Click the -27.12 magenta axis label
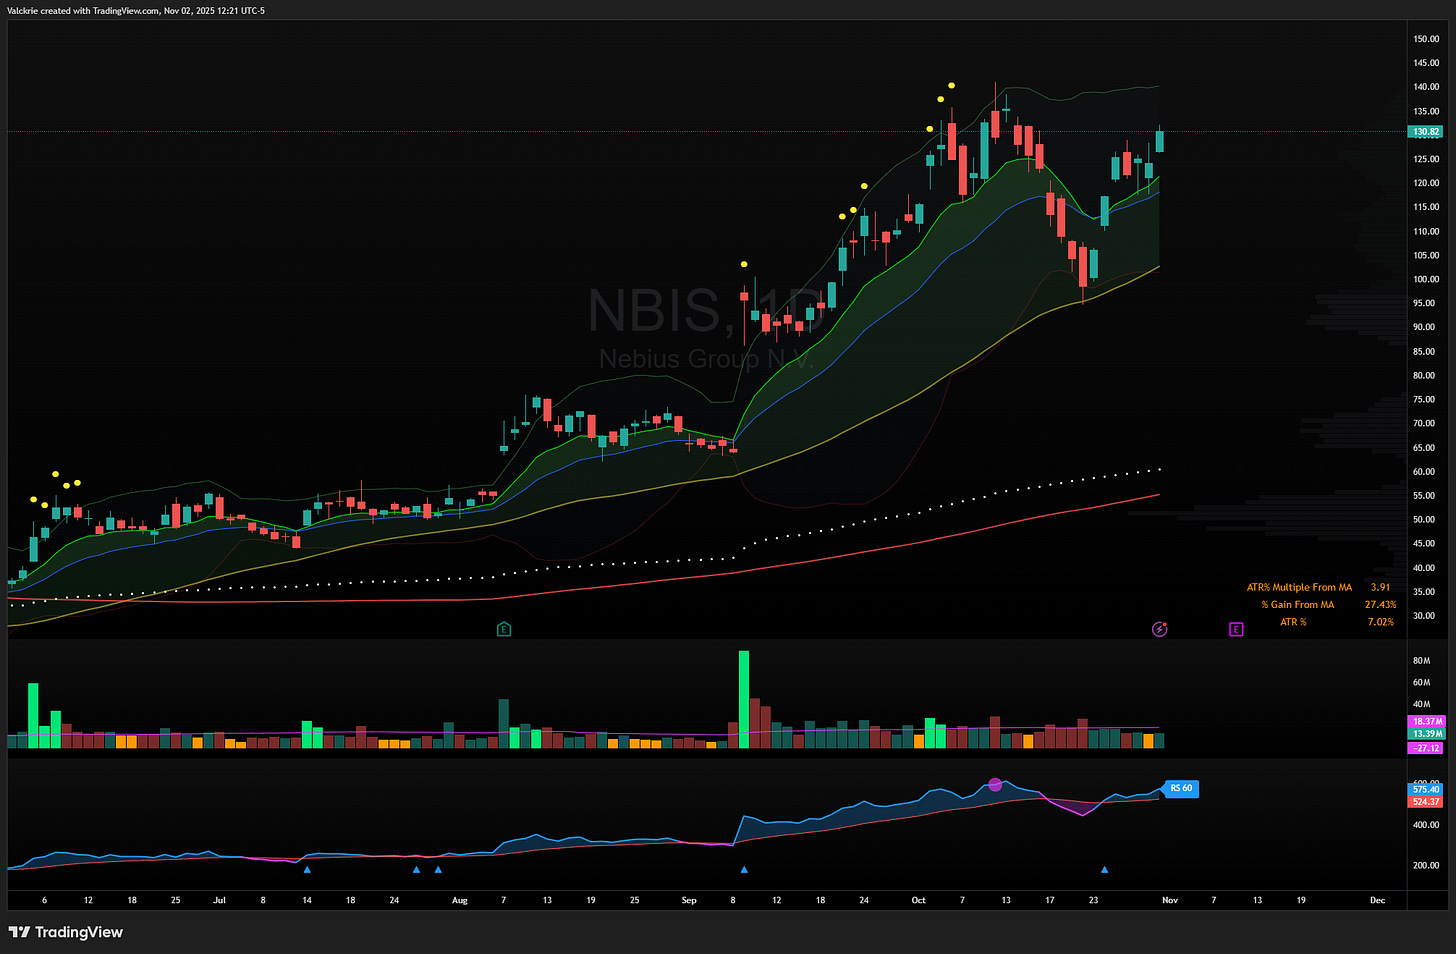The image size is (1456, 954). [x=1426, y=748]
